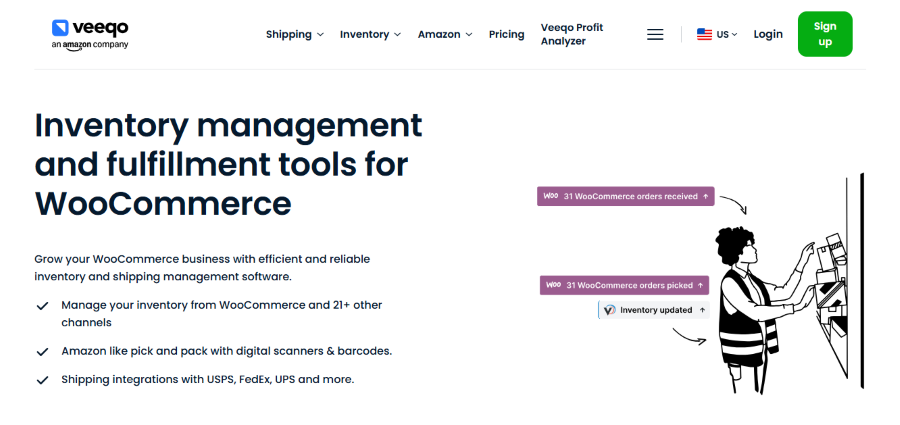Click the 'Inventory updated' badge
The height and width of the screenshot is (425, 900).
click(654, 310)
